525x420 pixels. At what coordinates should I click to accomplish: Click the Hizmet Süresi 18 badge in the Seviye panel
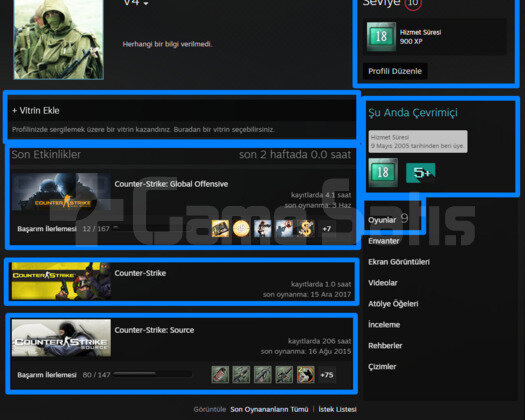[381, 37]
